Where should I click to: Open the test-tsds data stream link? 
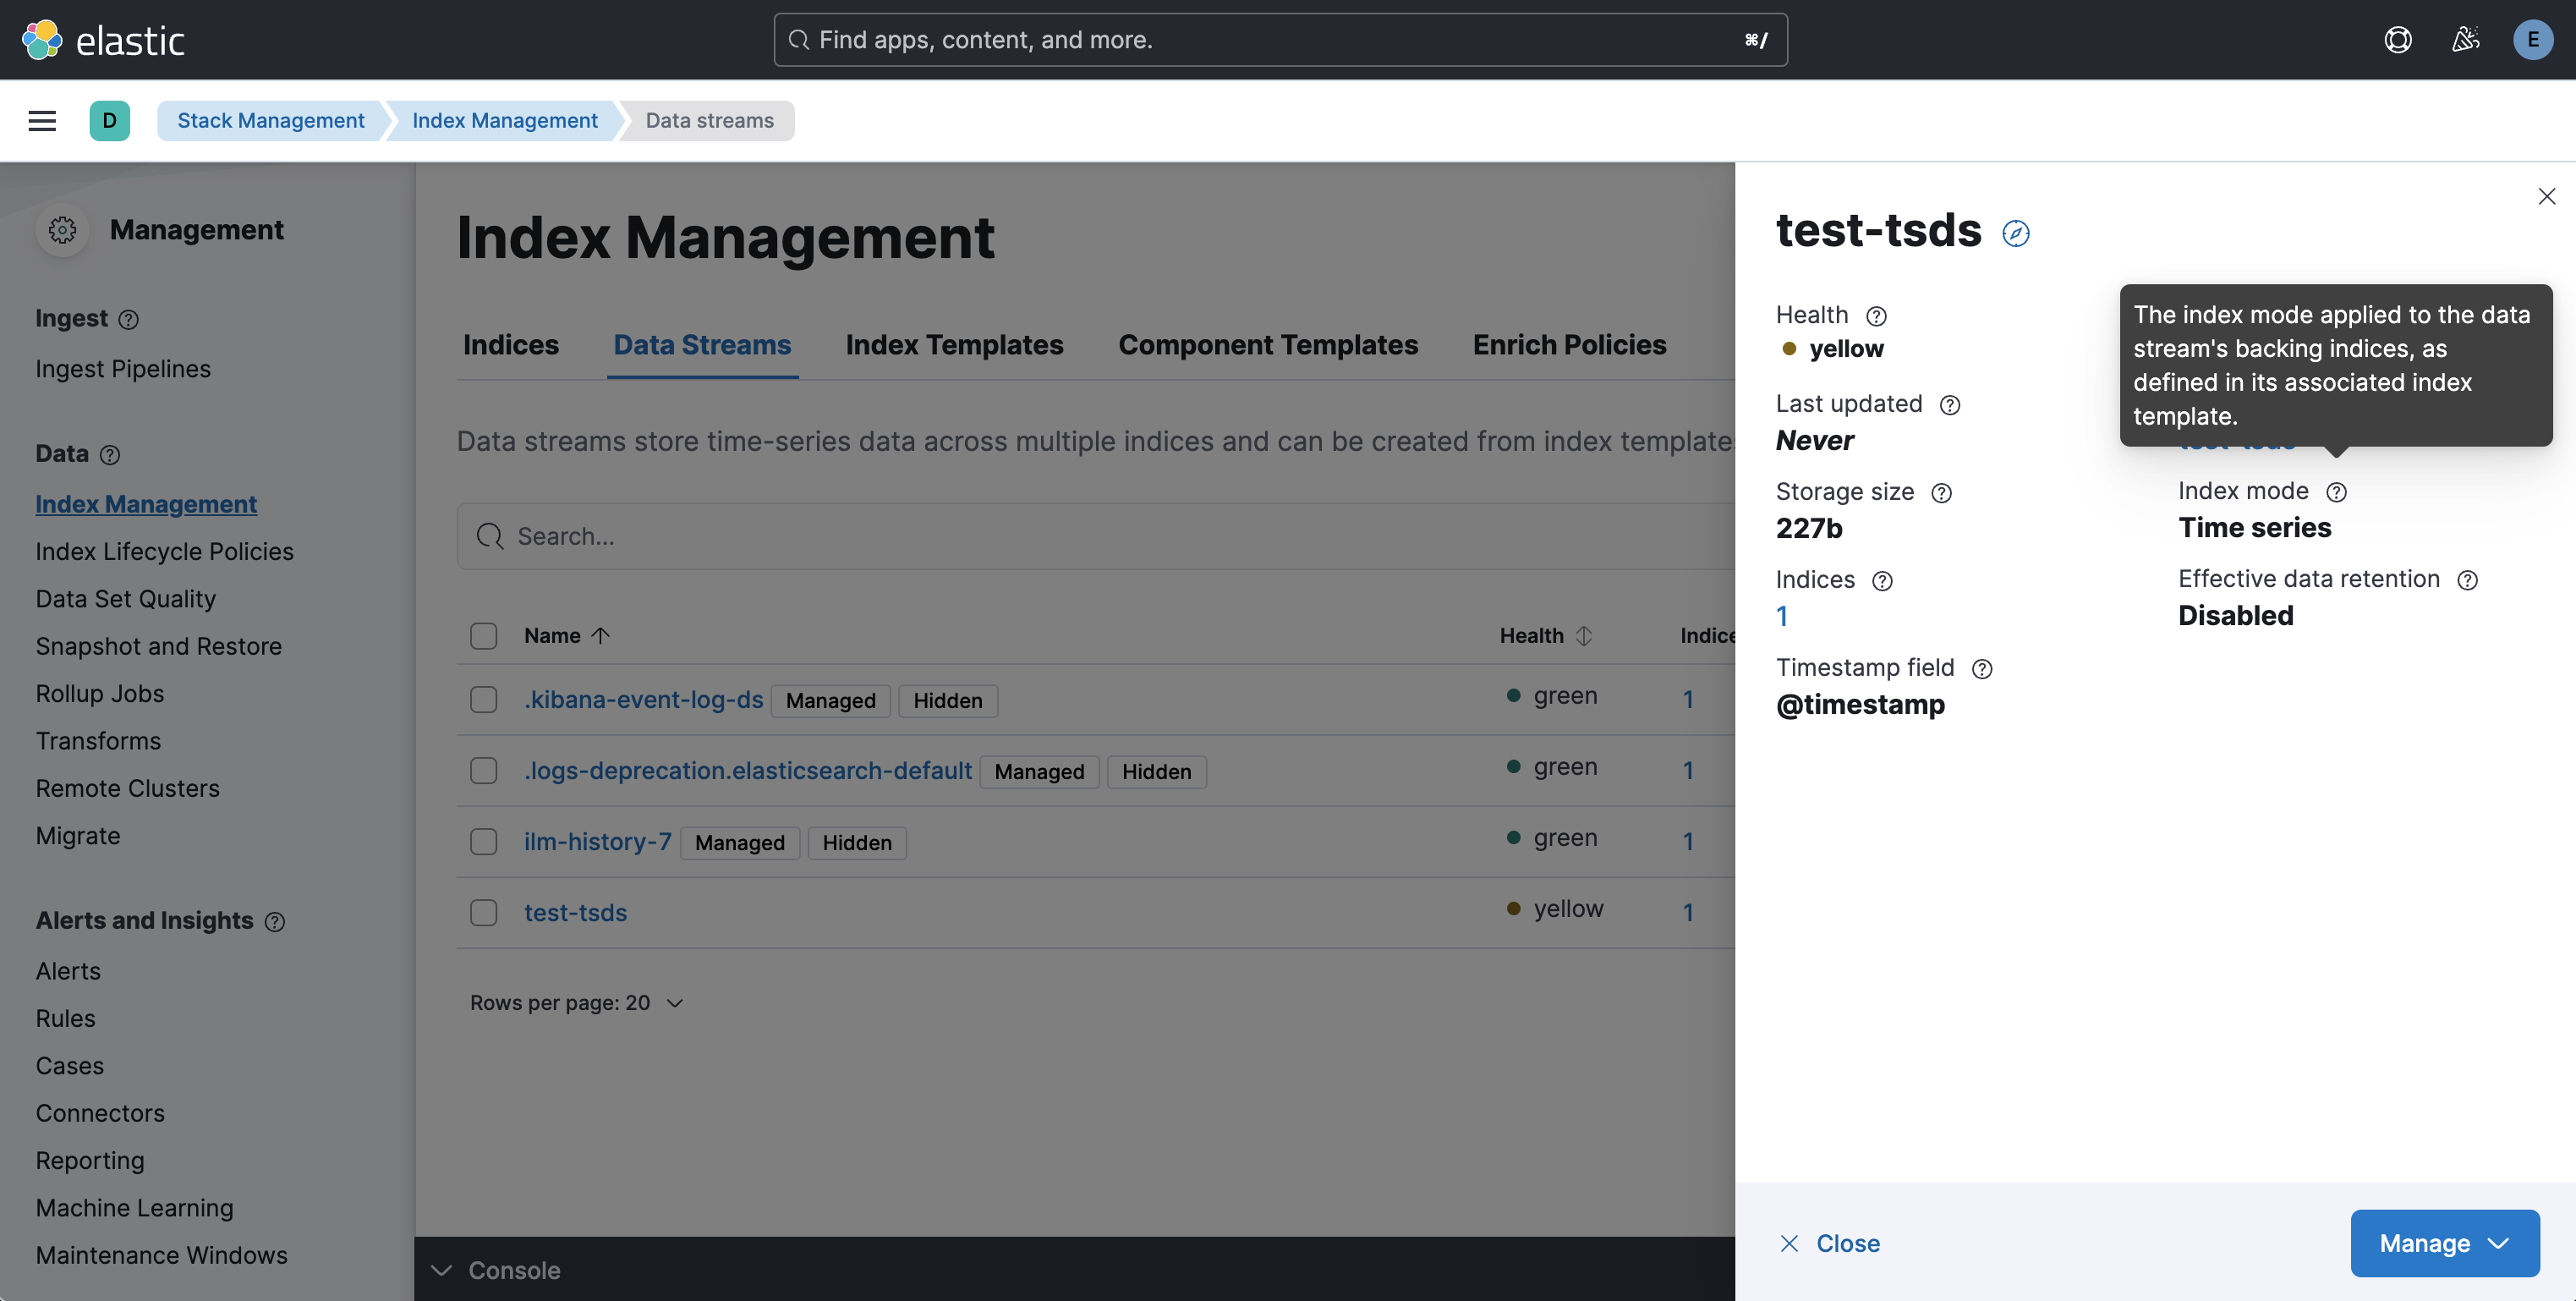click(576, 913)
